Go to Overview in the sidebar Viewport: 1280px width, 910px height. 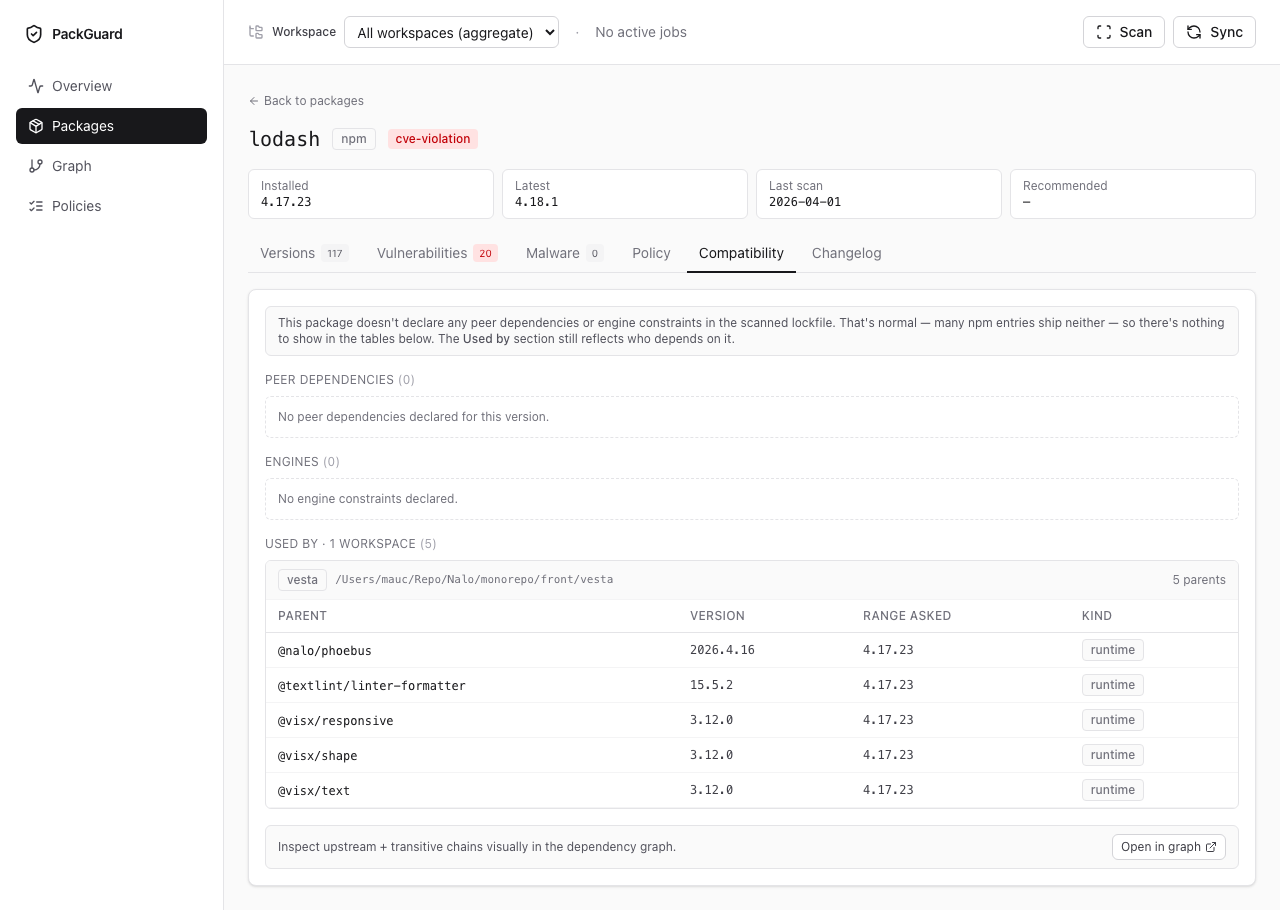coord(111,86)
